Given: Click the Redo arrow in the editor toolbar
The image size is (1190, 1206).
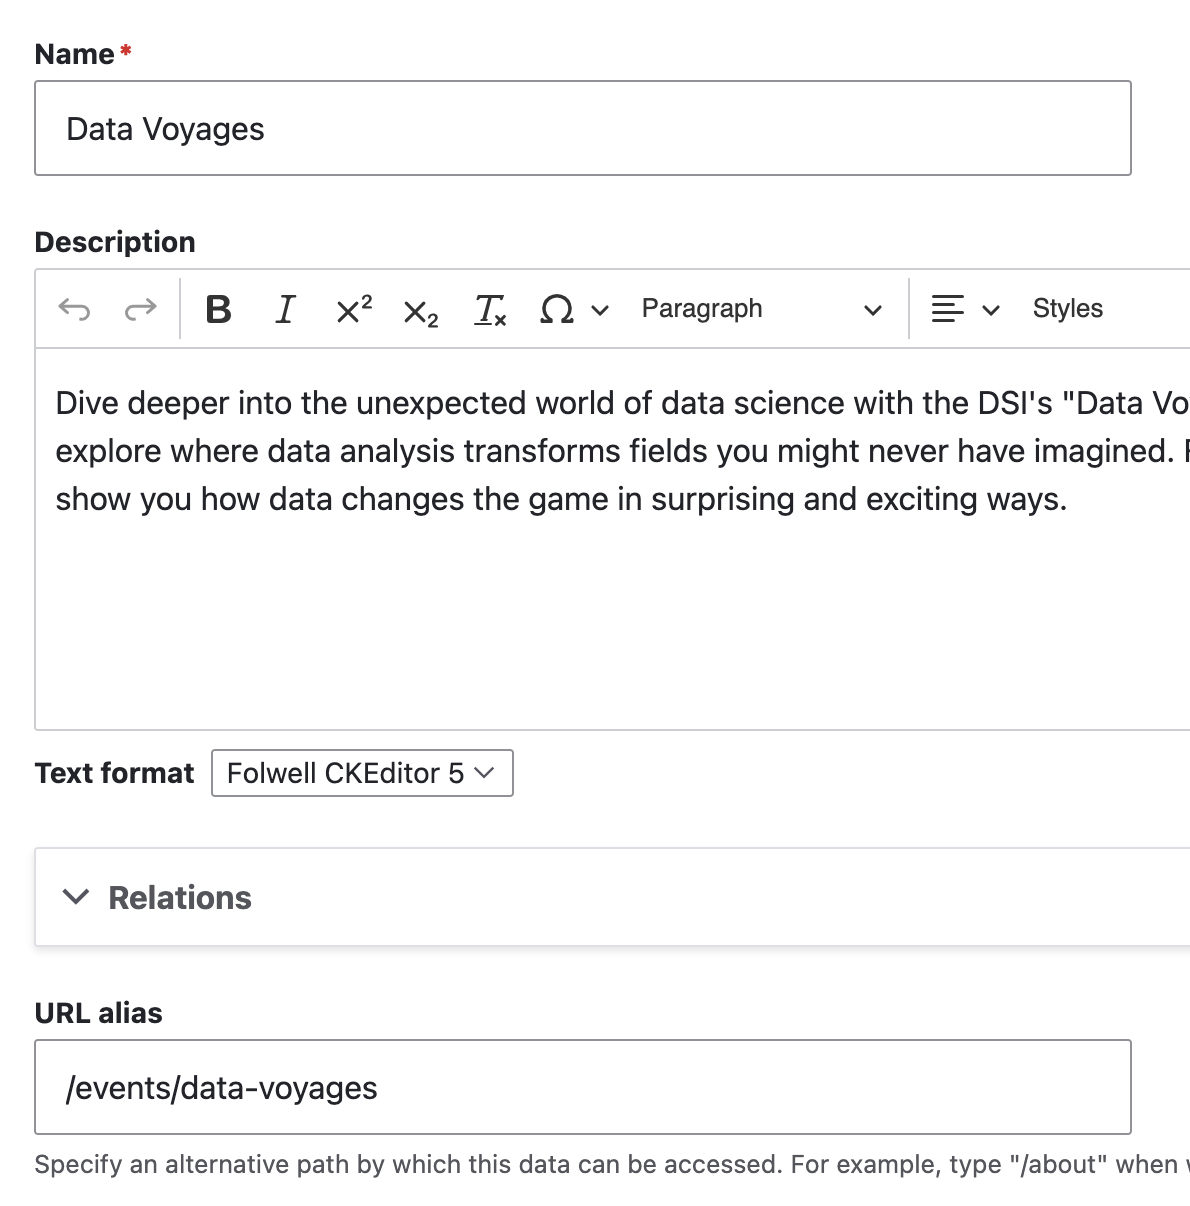Looking at the screenshot, I should click(x=140, y=309).
